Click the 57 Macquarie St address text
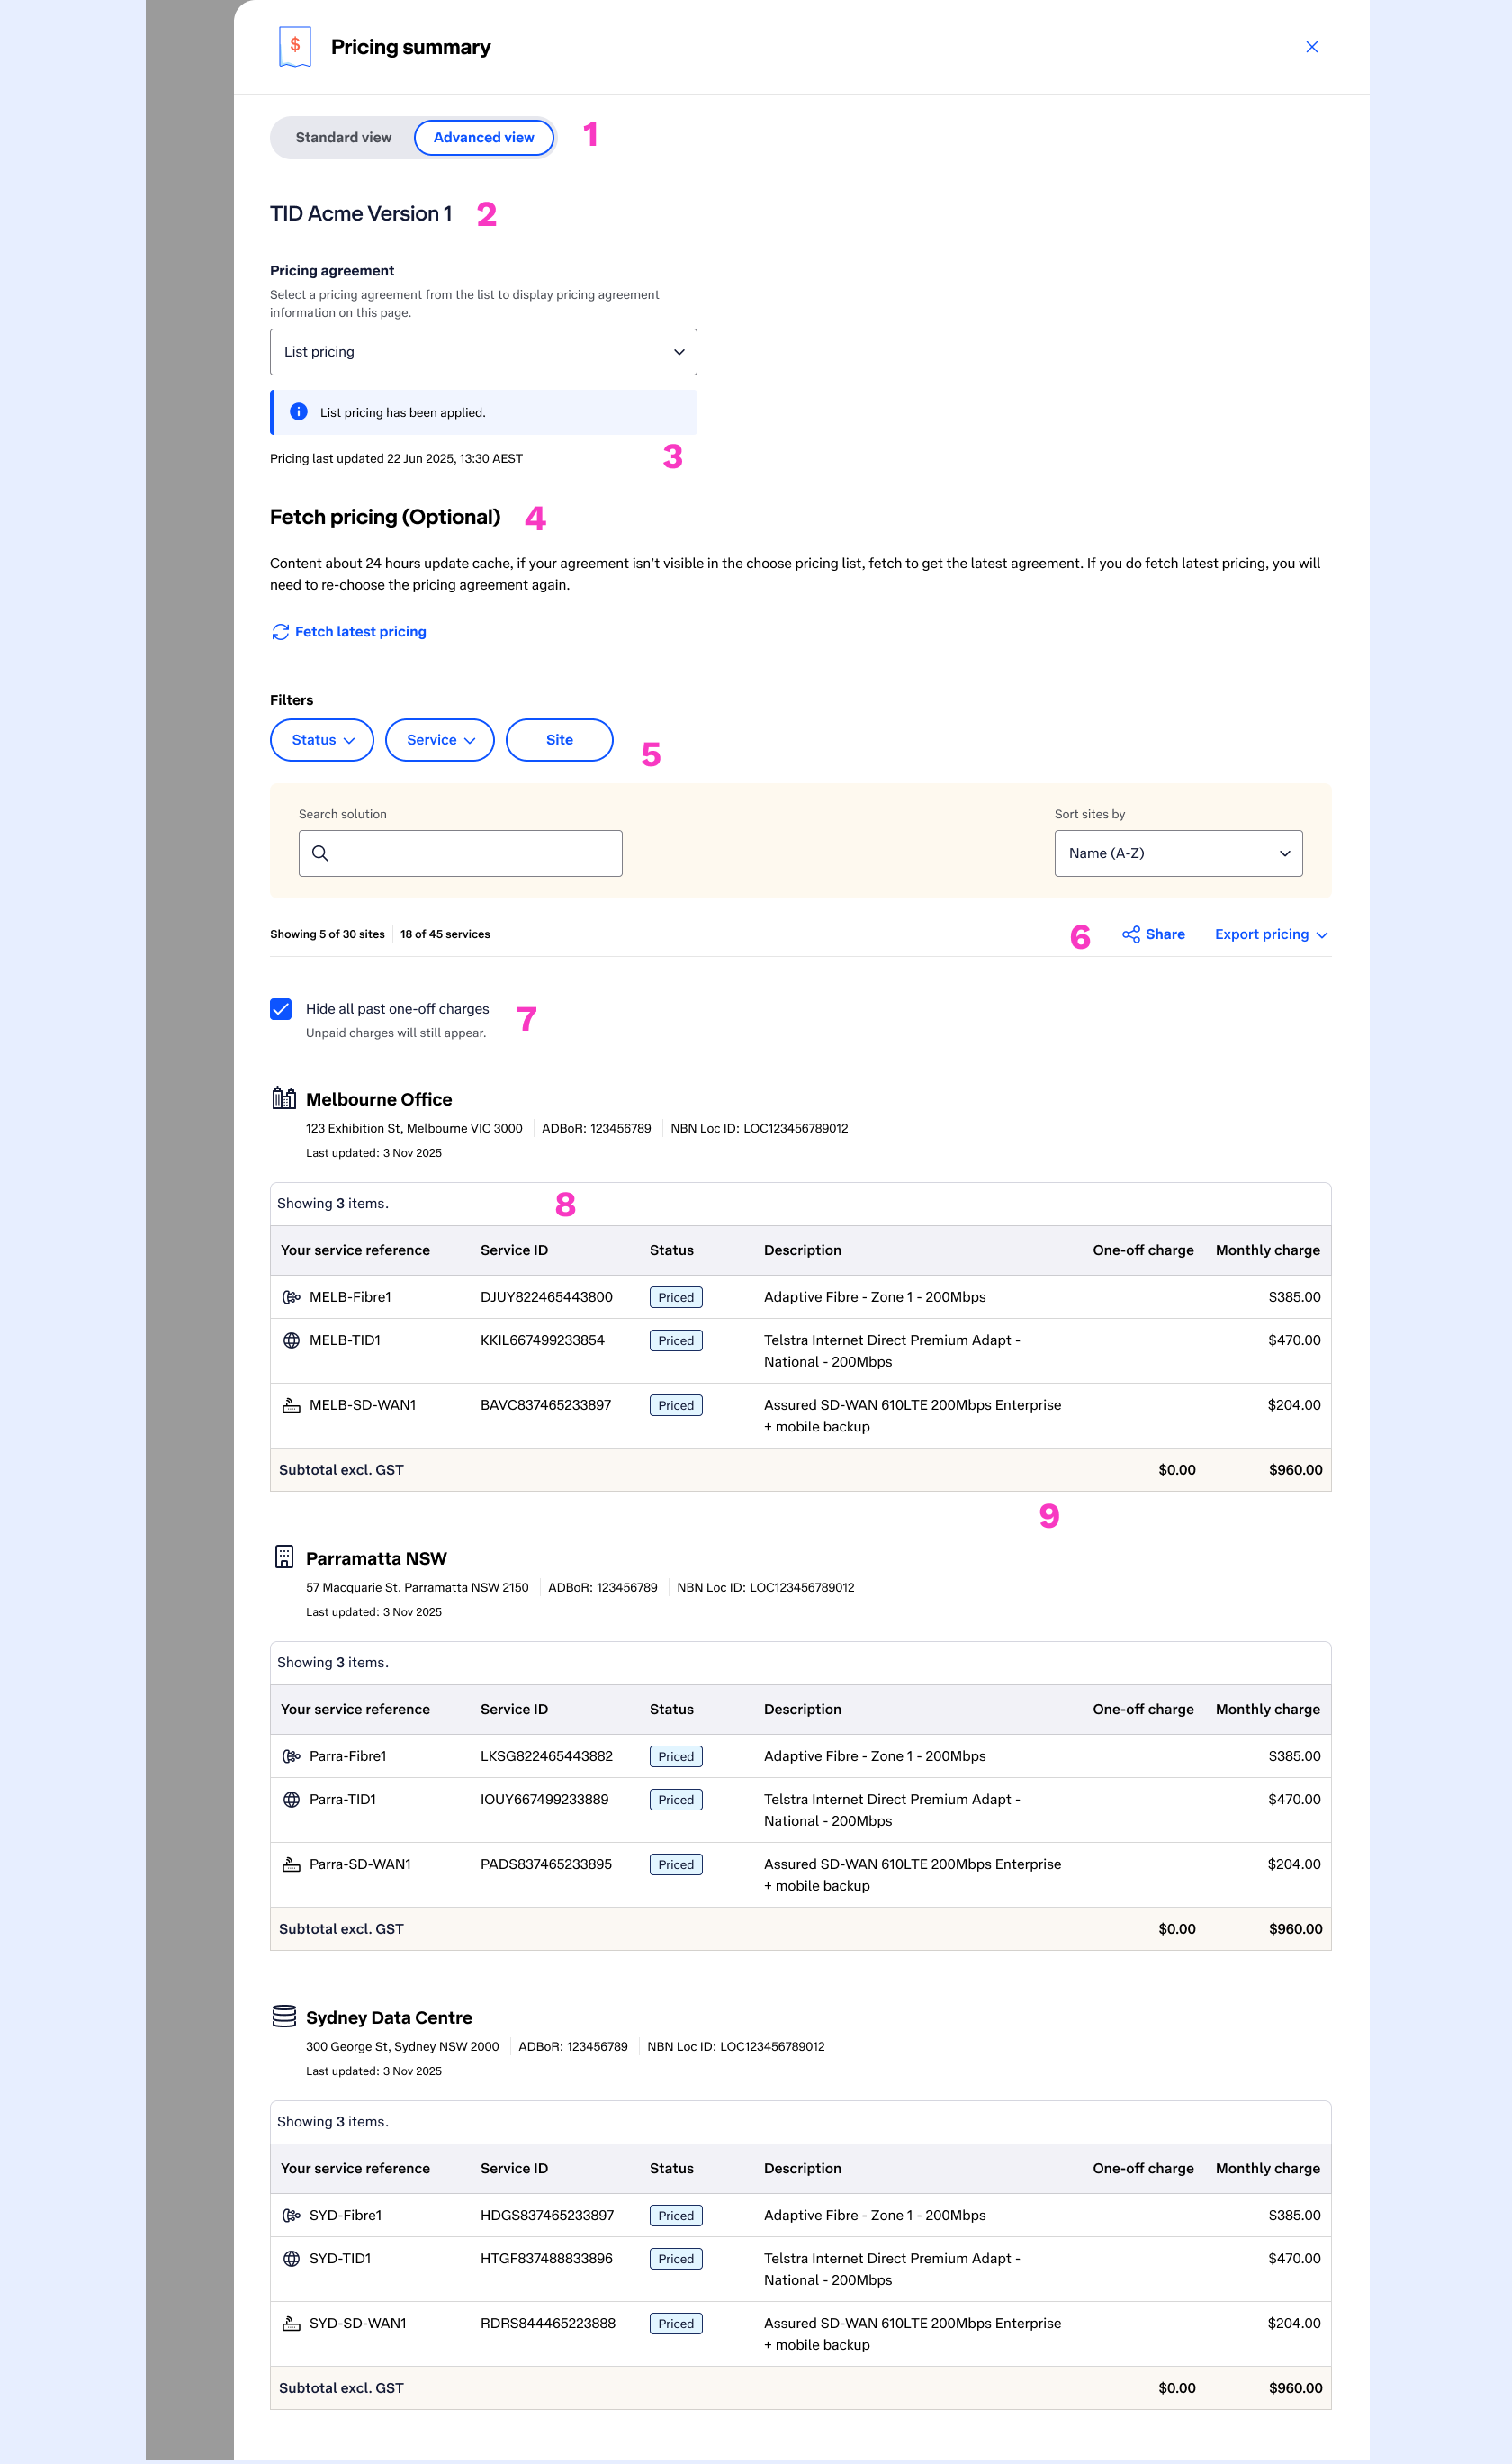Viewport: 1512px width, 2464px height. click(417, 1587)
